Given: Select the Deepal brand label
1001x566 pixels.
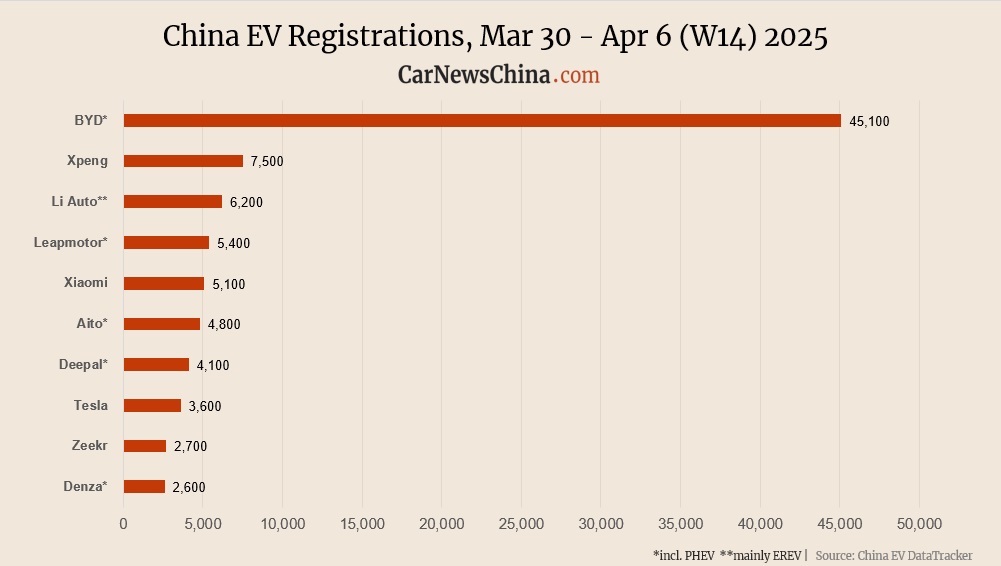Looking at the screenshot, I should point(83,364).
